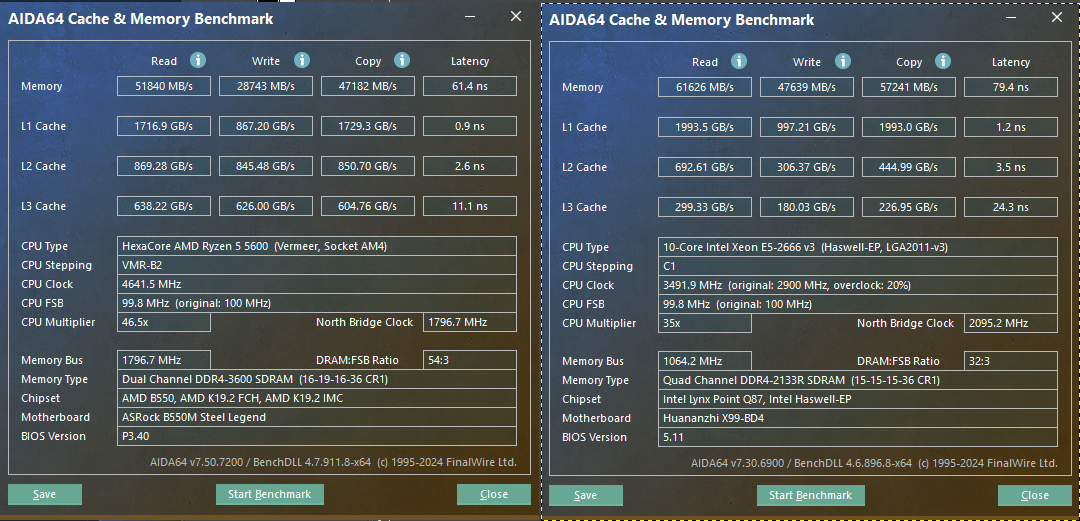Click BIOS Version value P3.40
Image resolution: width=1080 pixels, height=521 pixels.
317,436
